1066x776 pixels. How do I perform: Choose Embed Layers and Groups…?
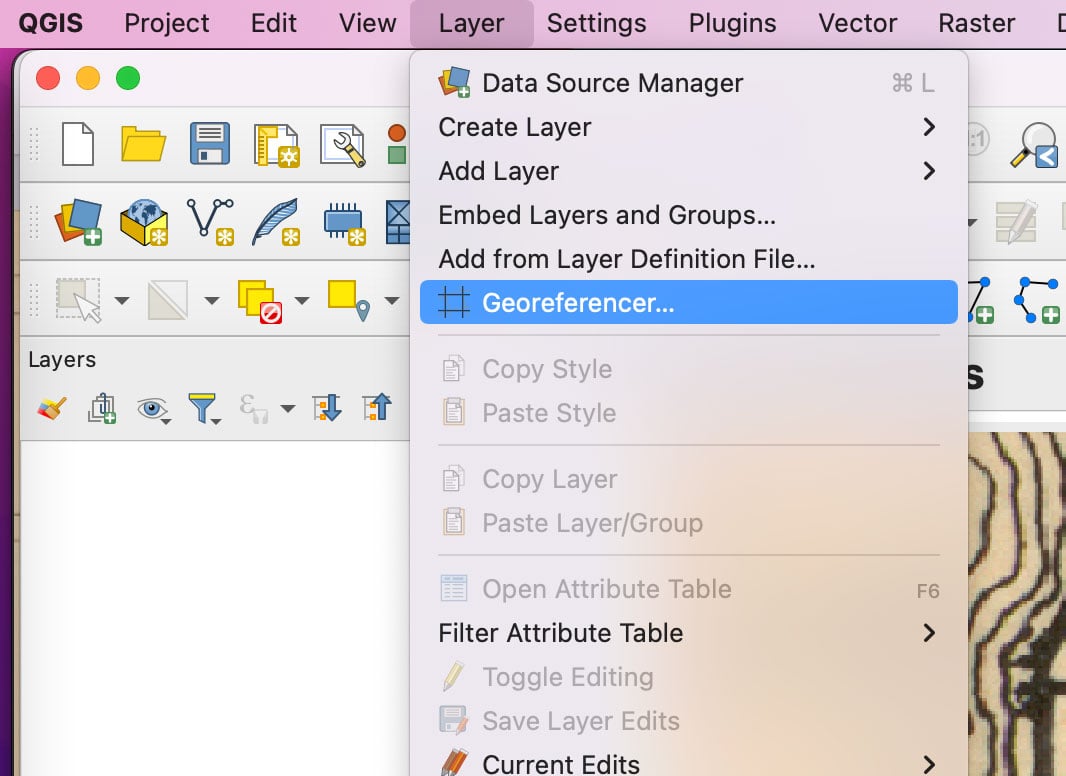tap(689, 215)
